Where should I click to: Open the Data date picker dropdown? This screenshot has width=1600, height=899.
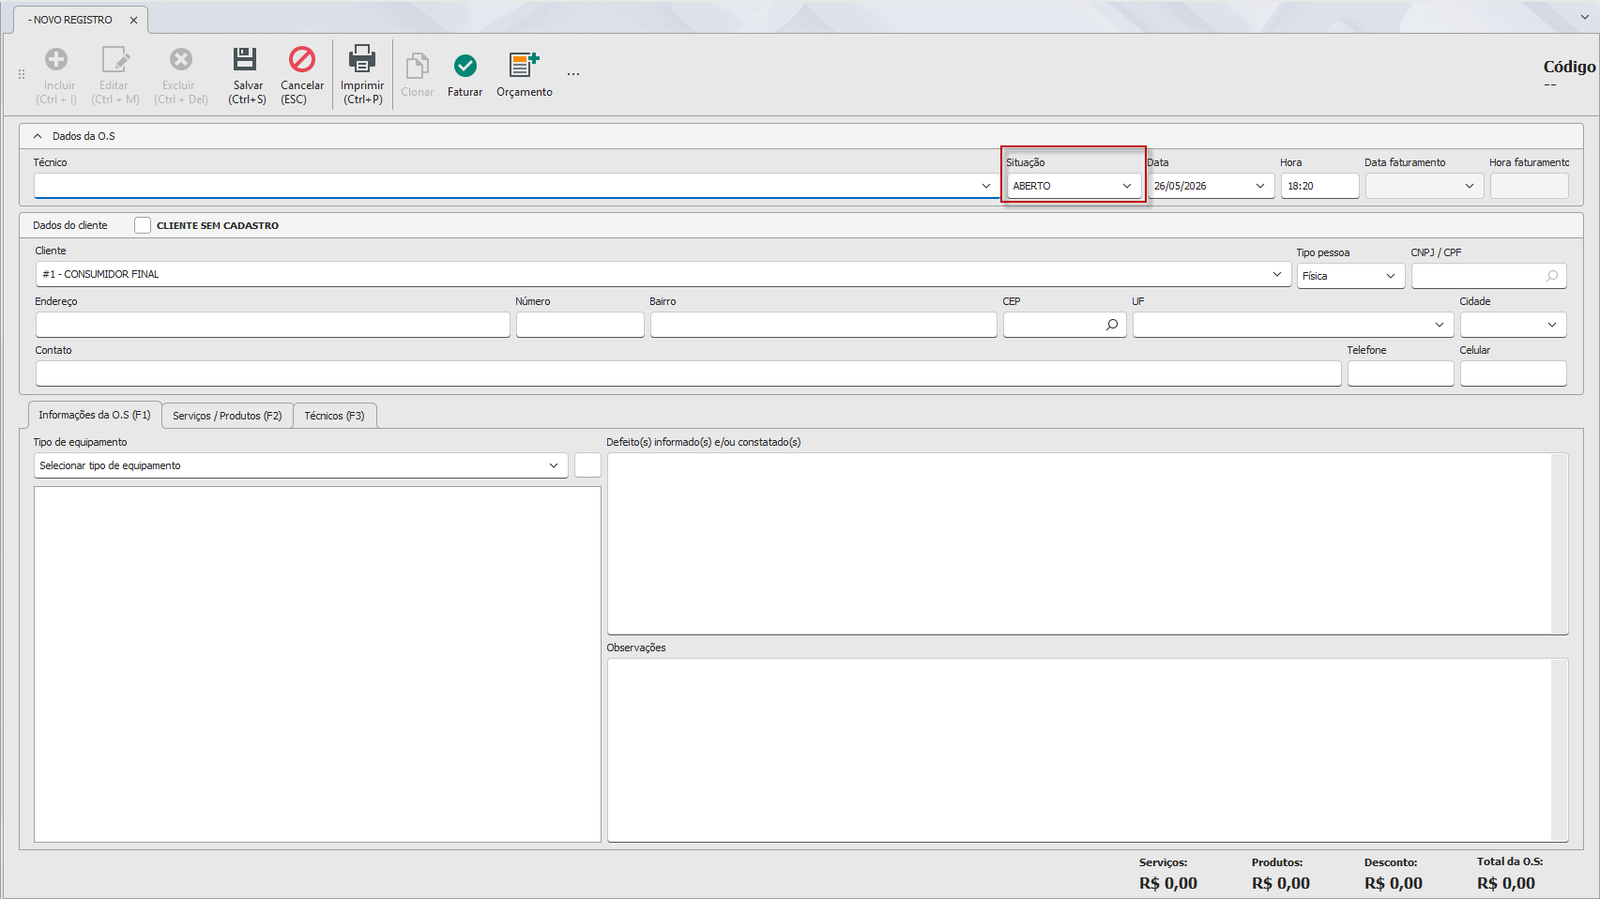pyautogui.click(x=1260, y=186)
